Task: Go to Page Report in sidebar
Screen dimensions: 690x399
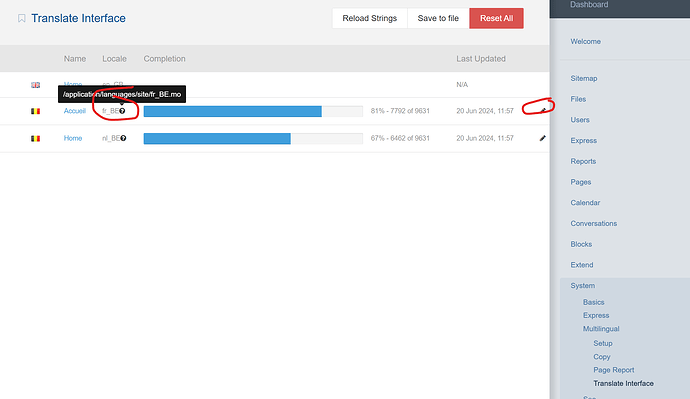Action: tap(614, 370)
